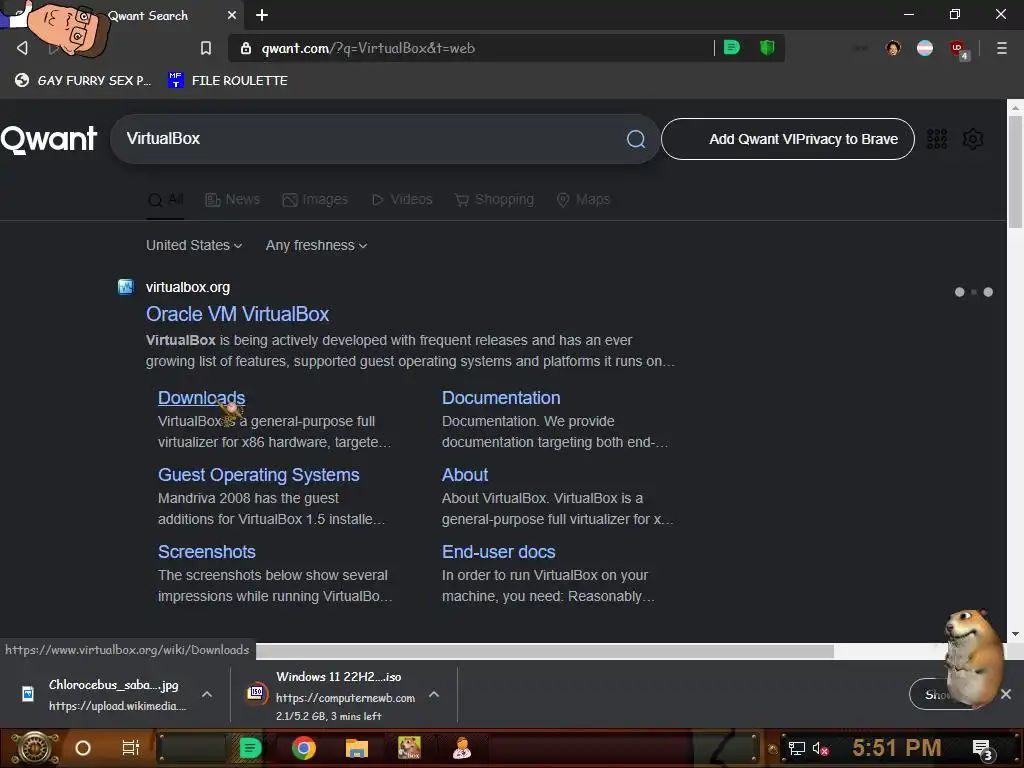Click the network tray icon
1024x768 pixels.
[797, 748]
